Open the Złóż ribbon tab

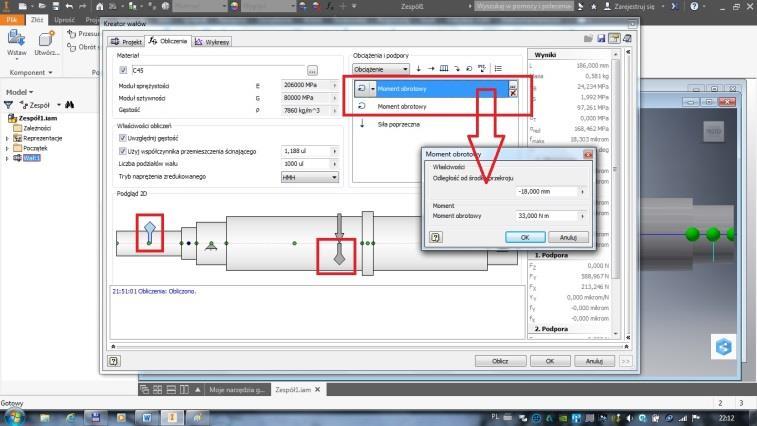click(x=37, y=20)
